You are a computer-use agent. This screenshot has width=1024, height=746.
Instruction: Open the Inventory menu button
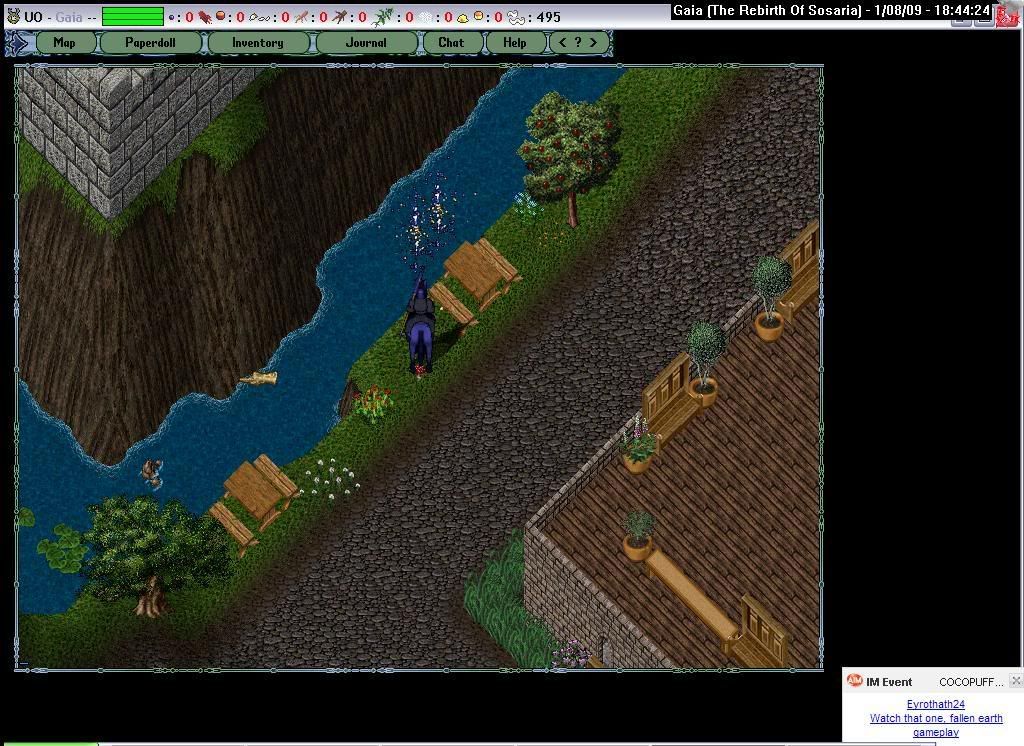click(x=258, y=42)
